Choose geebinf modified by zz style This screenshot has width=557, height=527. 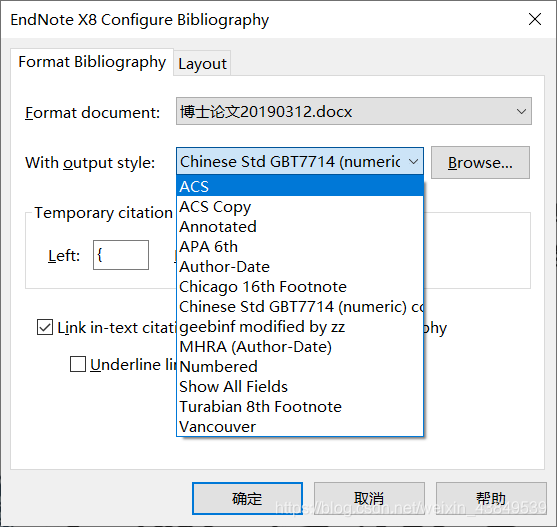point(300,326)
